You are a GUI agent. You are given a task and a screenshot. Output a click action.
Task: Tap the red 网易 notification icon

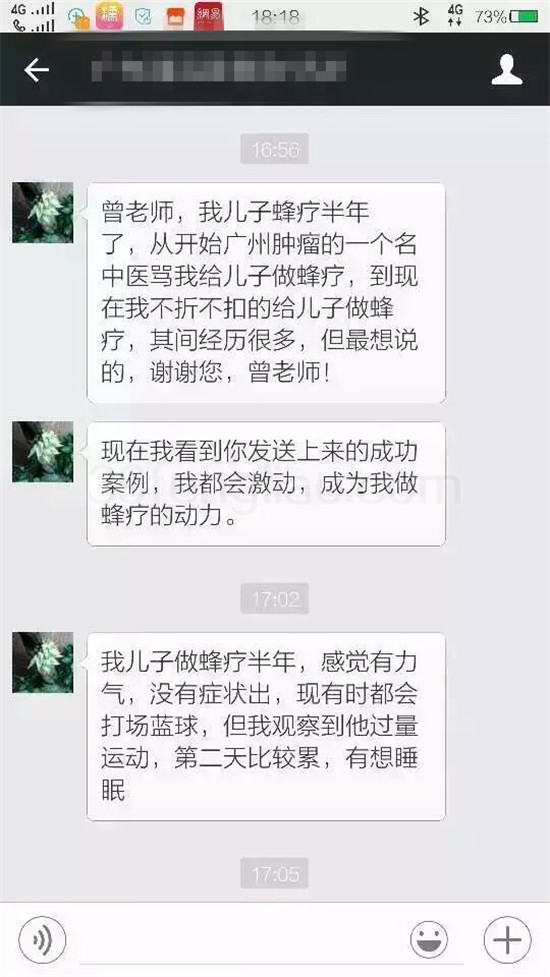[209, 16]
